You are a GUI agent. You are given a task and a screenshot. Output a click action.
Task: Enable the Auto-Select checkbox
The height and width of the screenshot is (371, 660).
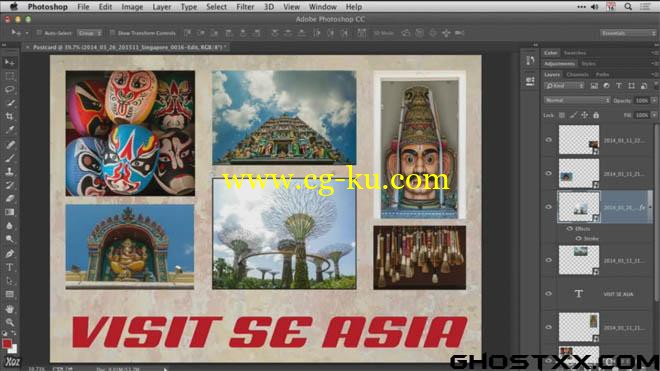39,33
